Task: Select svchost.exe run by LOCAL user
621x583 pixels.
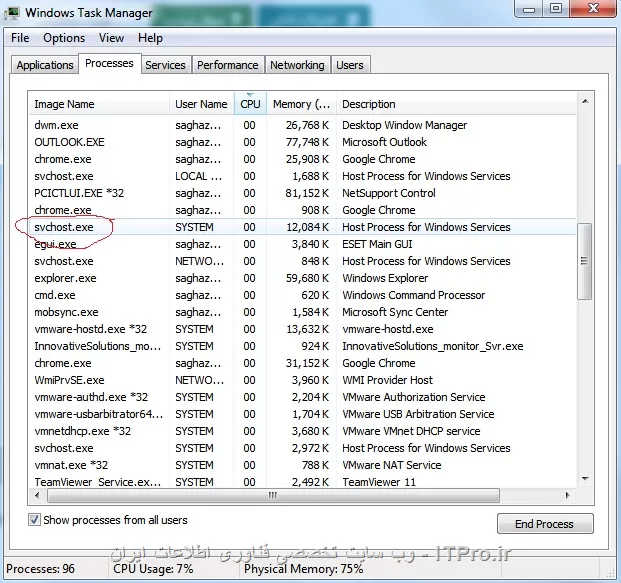Action: point(303,176)
